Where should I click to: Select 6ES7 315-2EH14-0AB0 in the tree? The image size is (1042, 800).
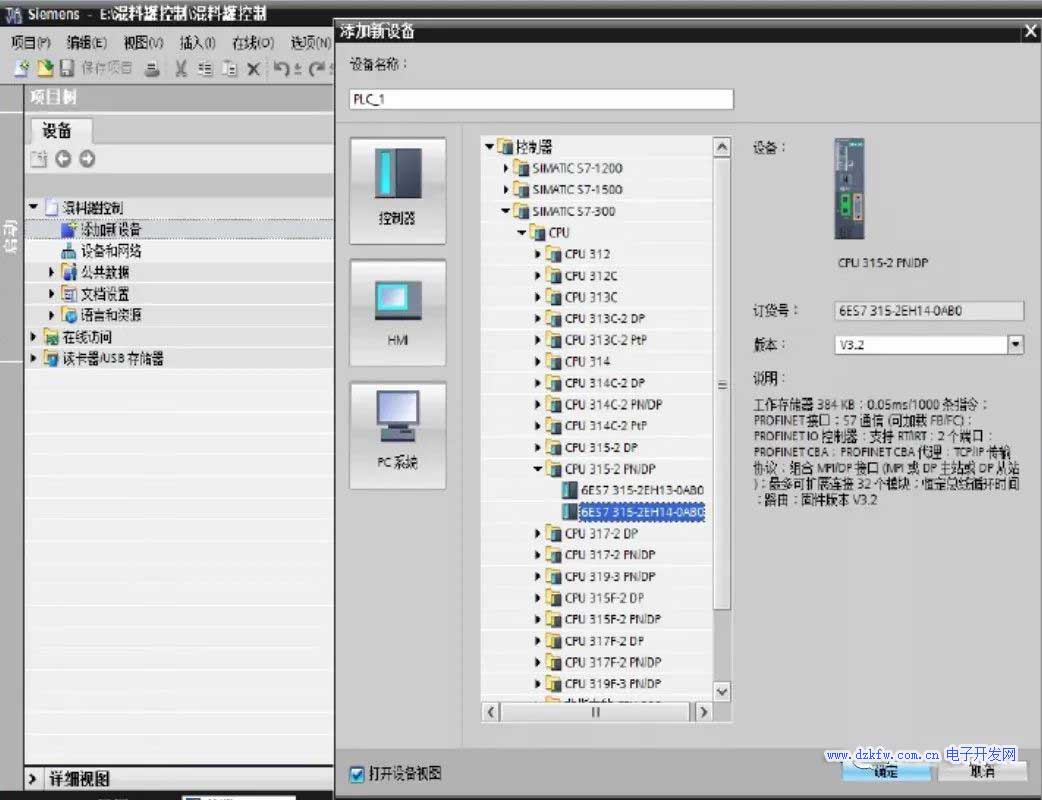(x=642, y=512)
